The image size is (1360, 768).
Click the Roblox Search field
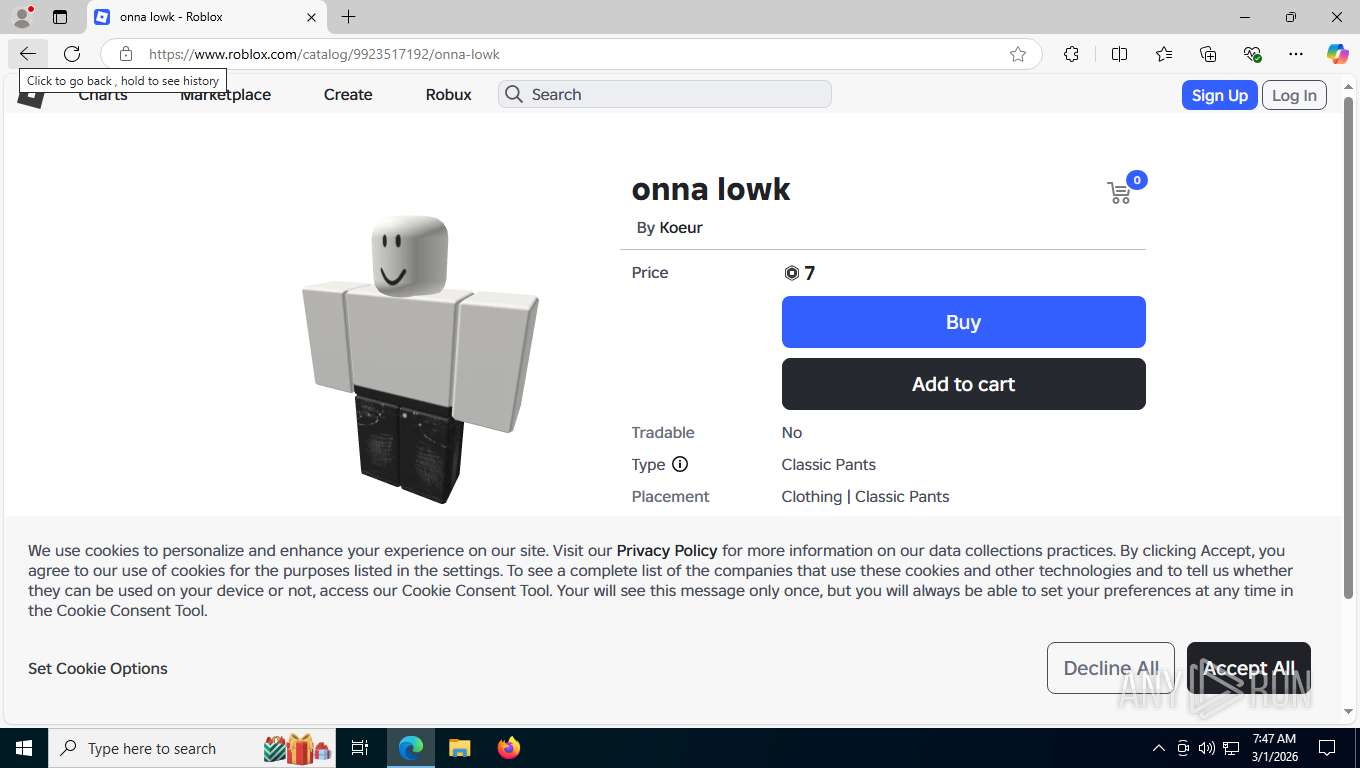pos(665,94)
